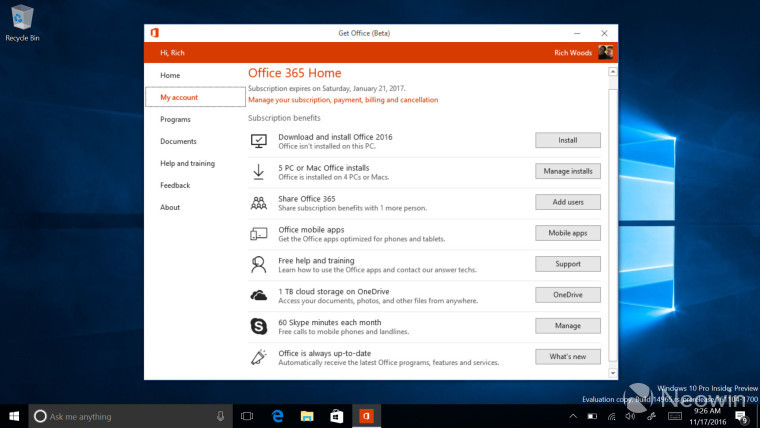Open Help and training in sidebar
Viewport: 760px width, 428px height.
[x=188, y=163]
